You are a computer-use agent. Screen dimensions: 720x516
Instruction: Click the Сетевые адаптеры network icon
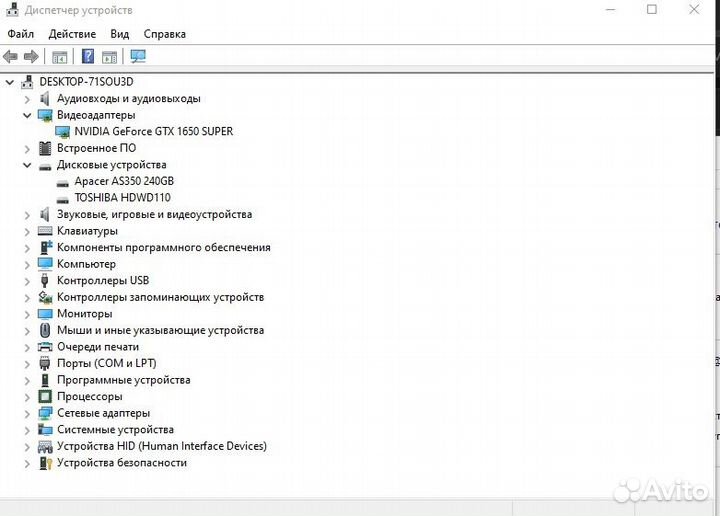(45, 413)
